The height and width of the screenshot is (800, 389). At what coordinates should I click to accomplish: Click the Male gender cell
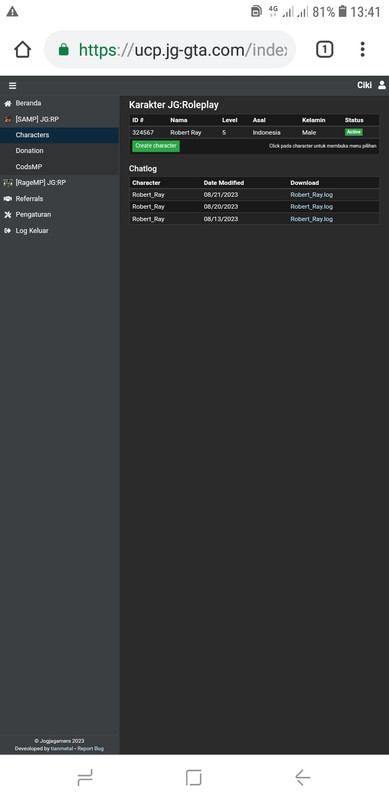[309, 133]
